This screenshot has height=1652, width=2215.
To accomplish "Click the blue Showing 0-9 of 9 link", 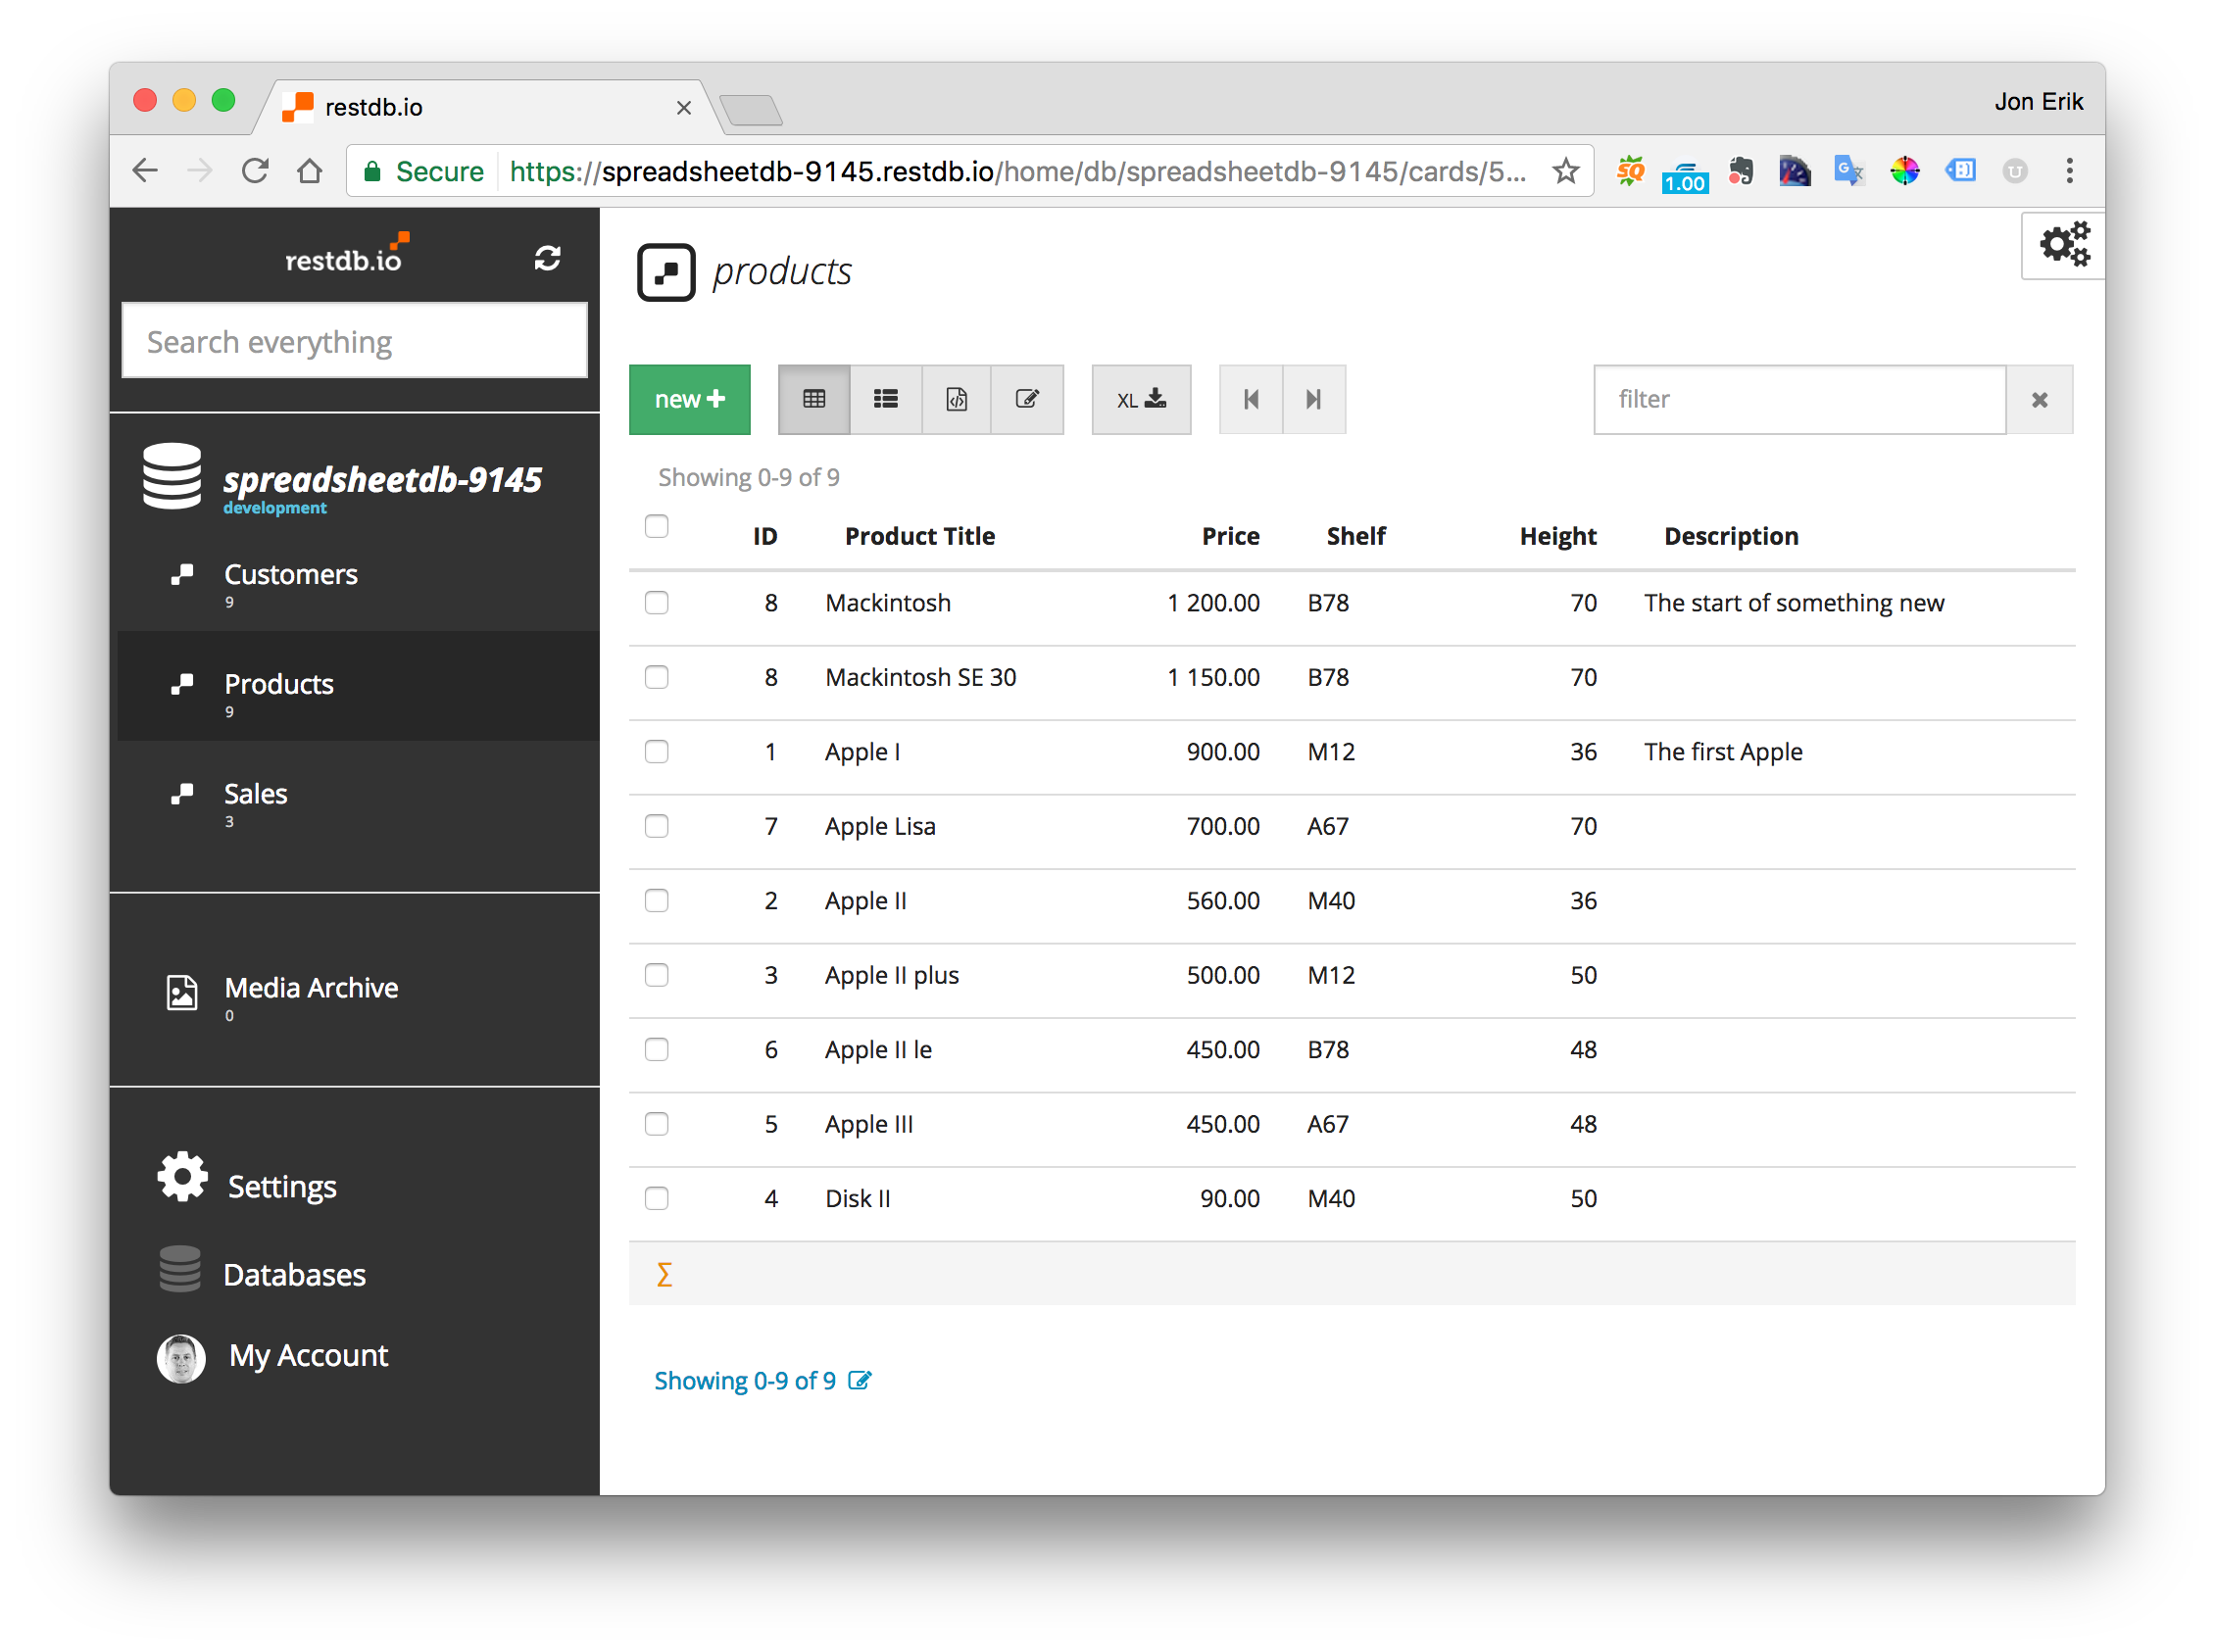I will (744, 1381).
